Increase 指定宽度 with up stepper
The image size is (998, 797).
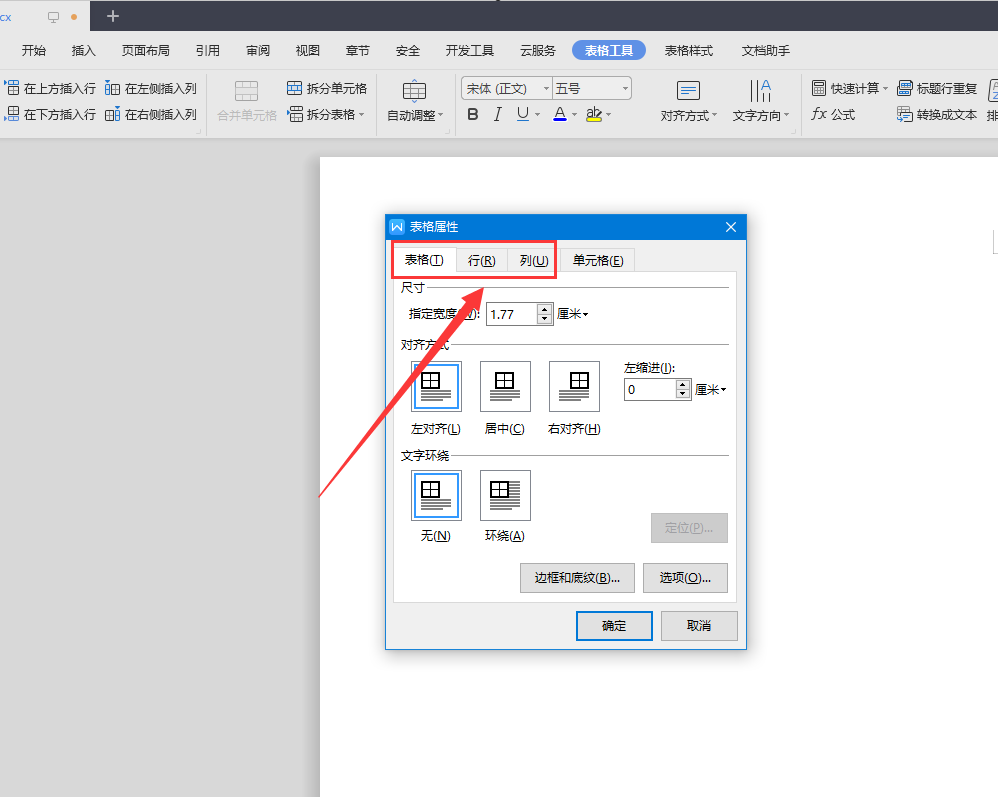click(x=545, y=309)
